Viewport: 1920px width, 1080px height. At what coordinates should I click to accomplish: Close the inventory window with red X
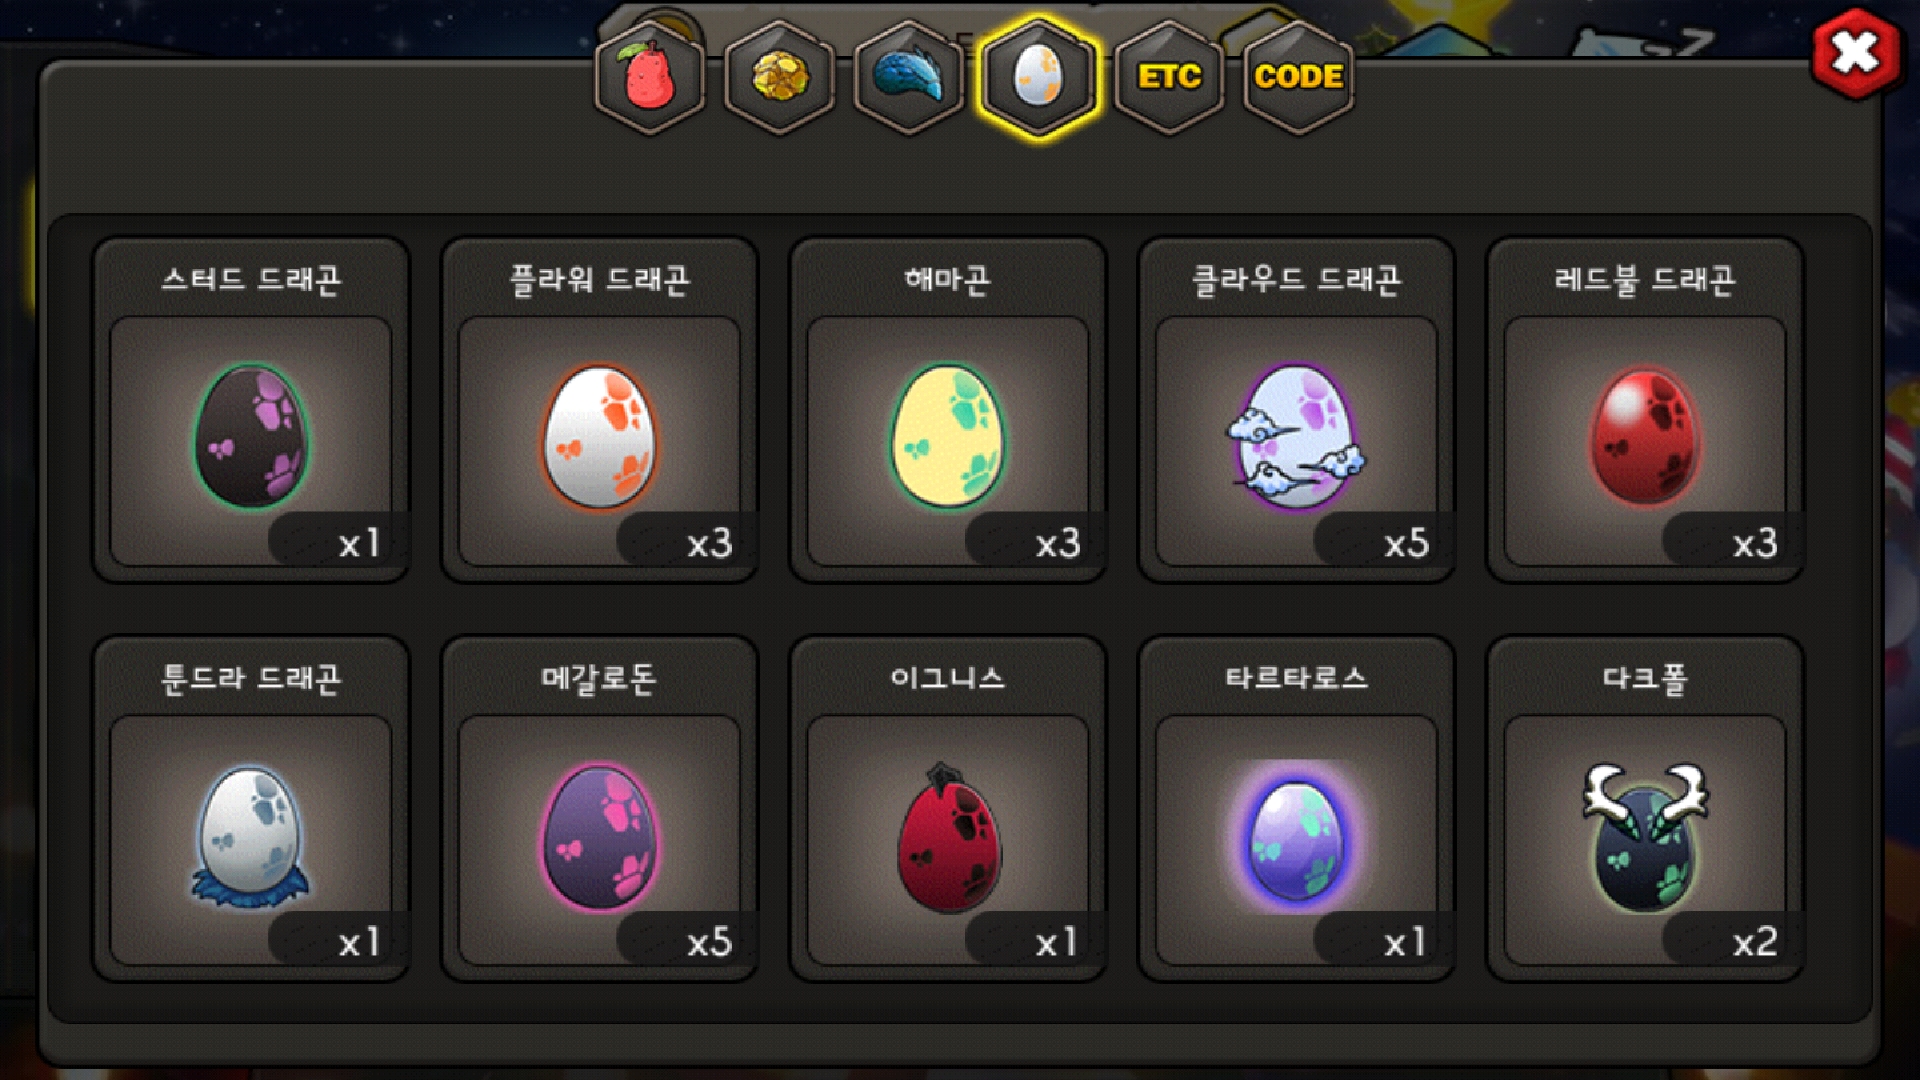pos(1856,53)
